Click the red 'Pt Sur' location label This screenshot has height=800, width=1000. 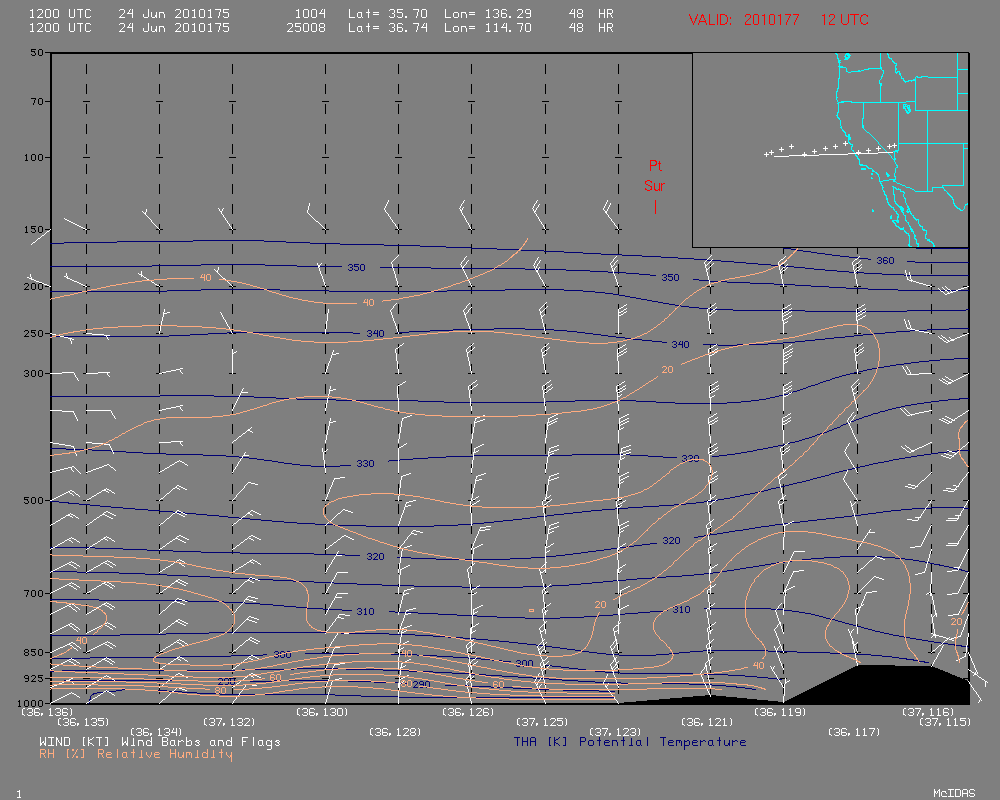click(655, 176)
